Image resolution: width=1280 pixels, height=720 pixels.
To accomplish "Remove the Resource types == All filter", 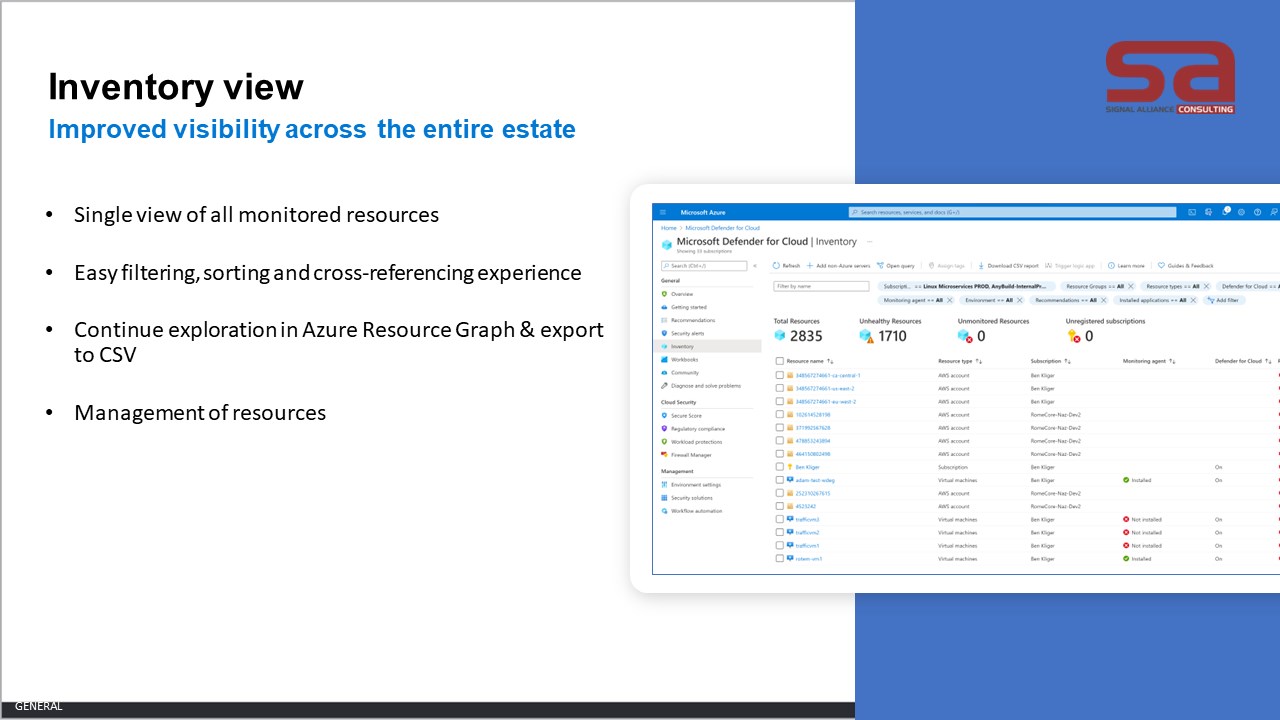I will 1208,286.
